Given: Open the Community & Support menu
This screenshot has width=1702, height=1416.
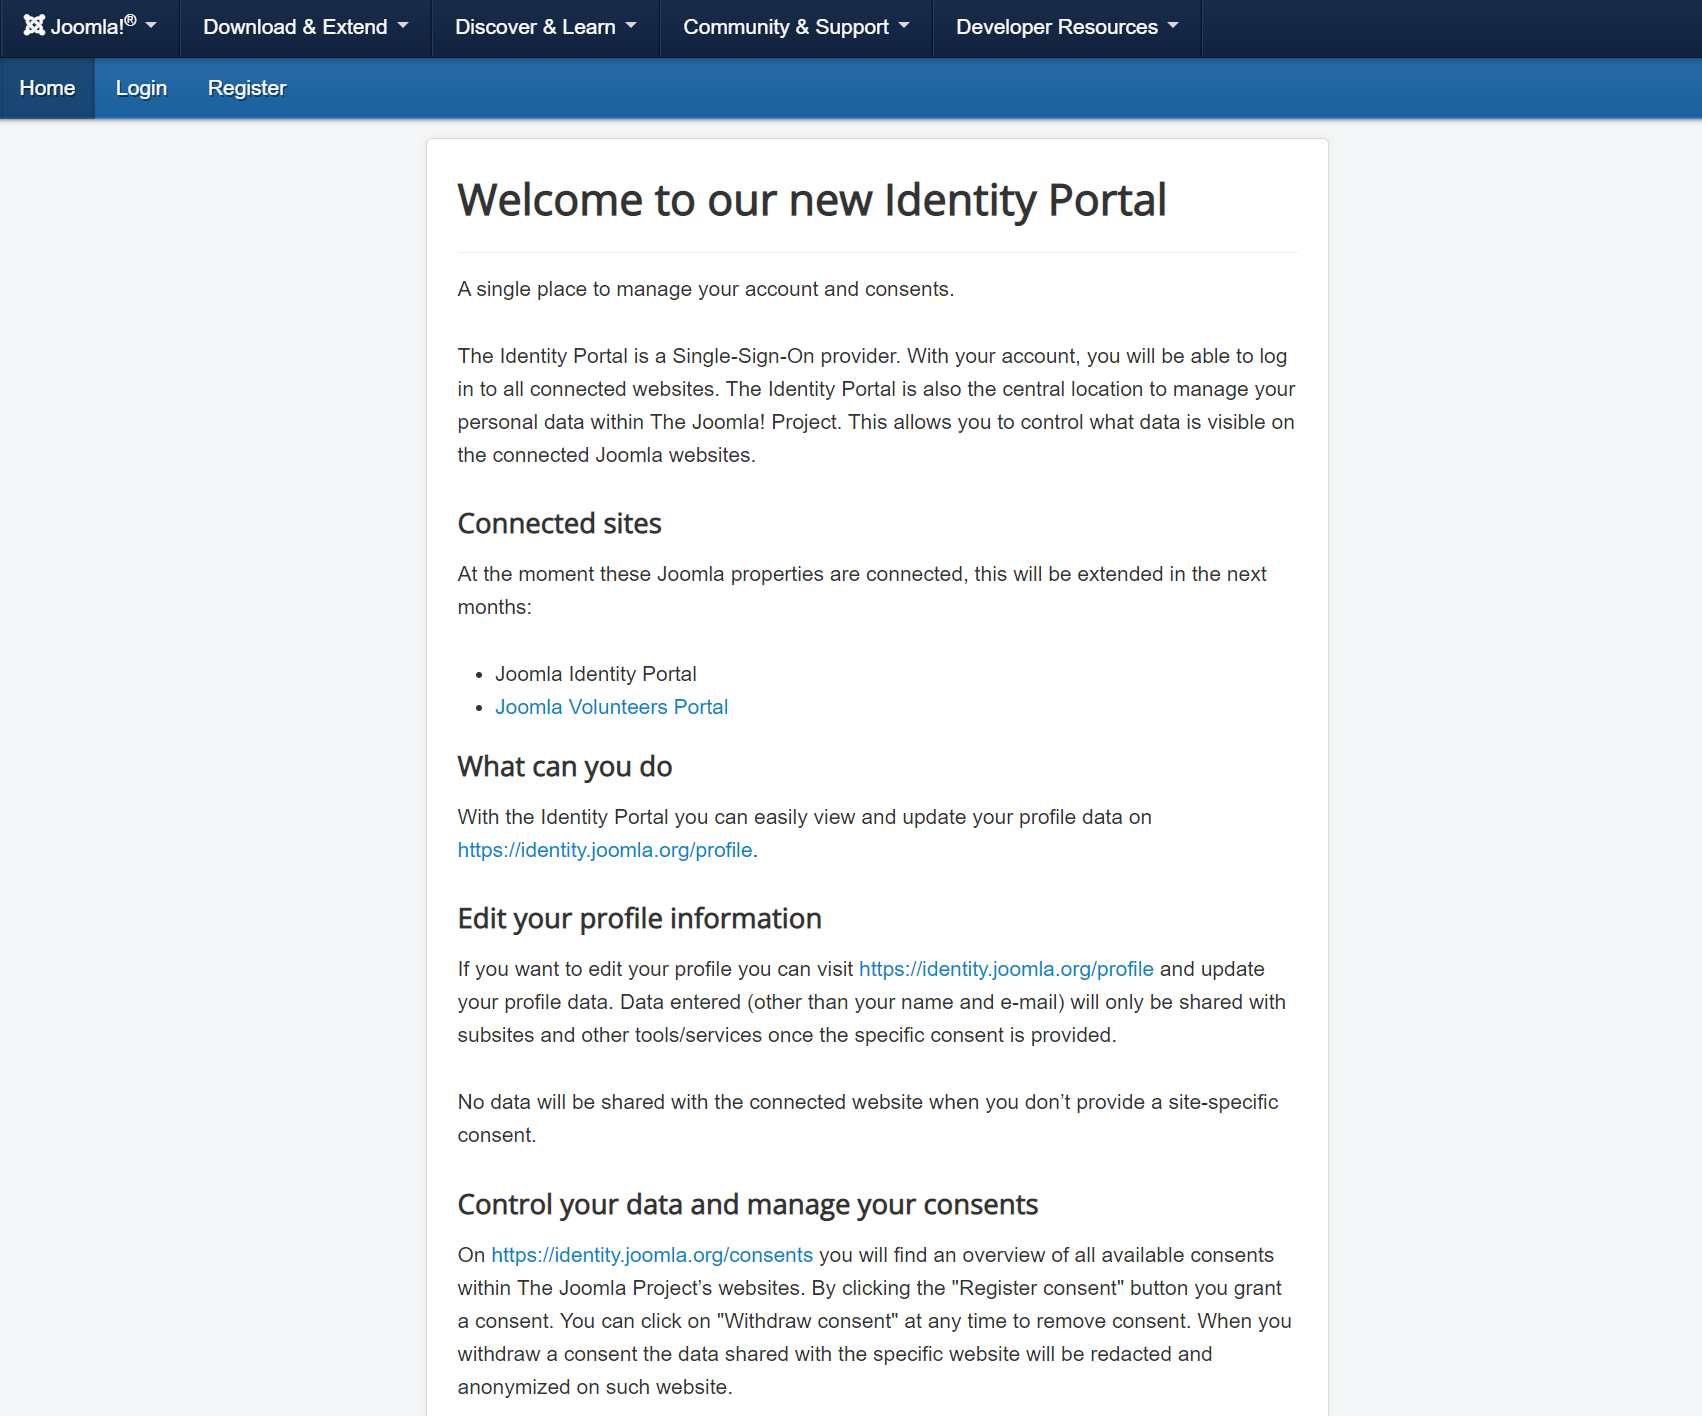Looking at the screenshot, I should click(x=785, y=27).
